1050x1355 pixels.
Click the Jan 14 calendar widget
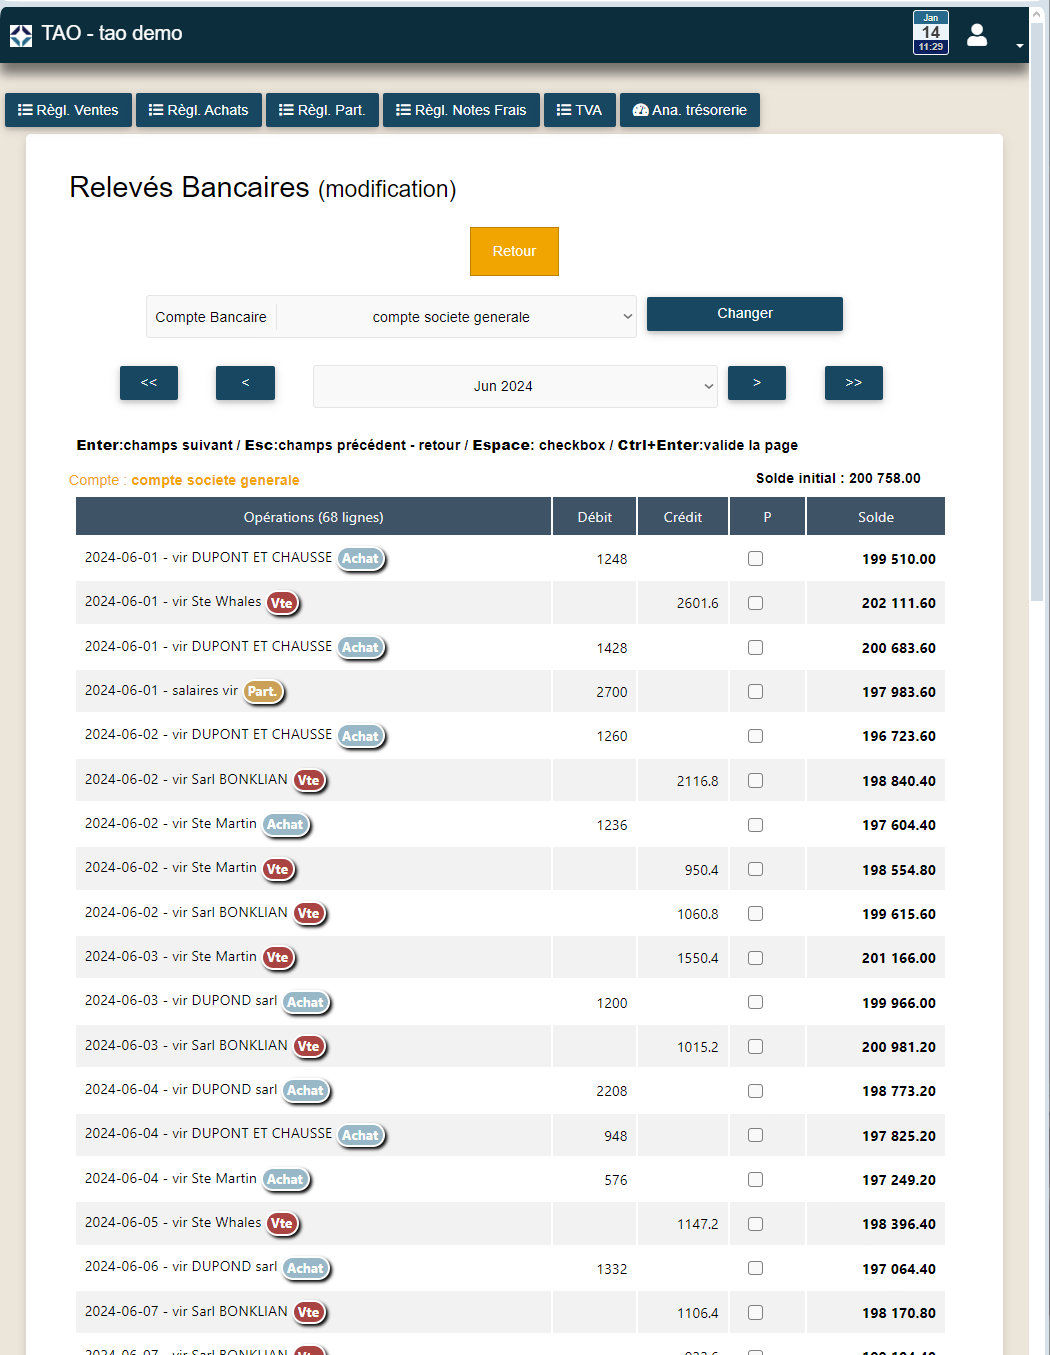(930, 31)
